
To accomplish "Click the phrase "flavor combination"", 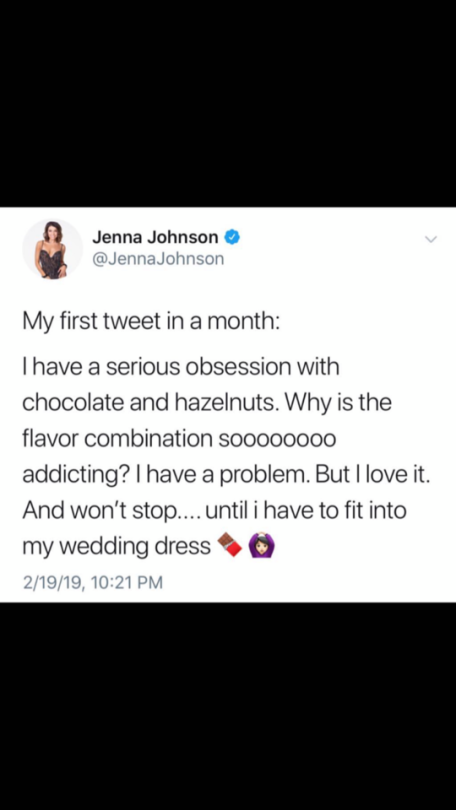I will point(118,438).
